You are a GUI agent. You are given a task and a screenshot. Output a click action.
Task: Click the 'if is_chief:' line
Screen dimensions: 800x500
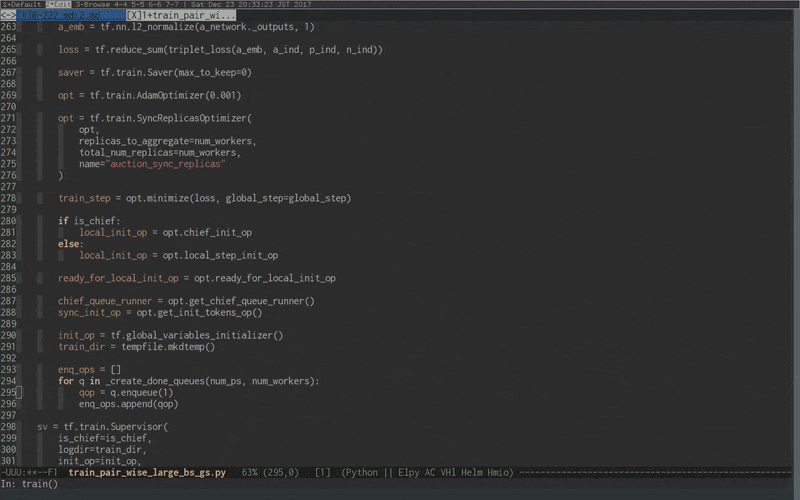(89, 221)
